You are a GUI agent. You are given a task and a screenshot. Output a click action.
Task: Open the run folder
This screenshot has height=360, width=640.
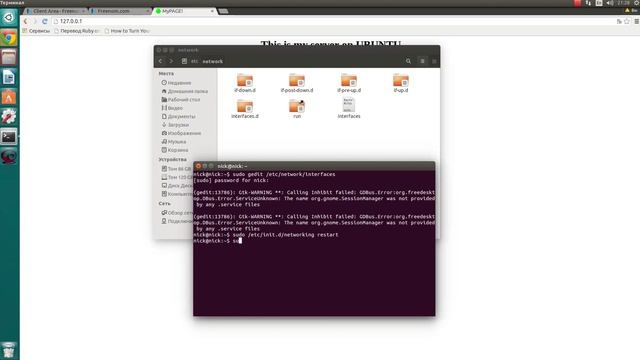[x=297, y=109]
